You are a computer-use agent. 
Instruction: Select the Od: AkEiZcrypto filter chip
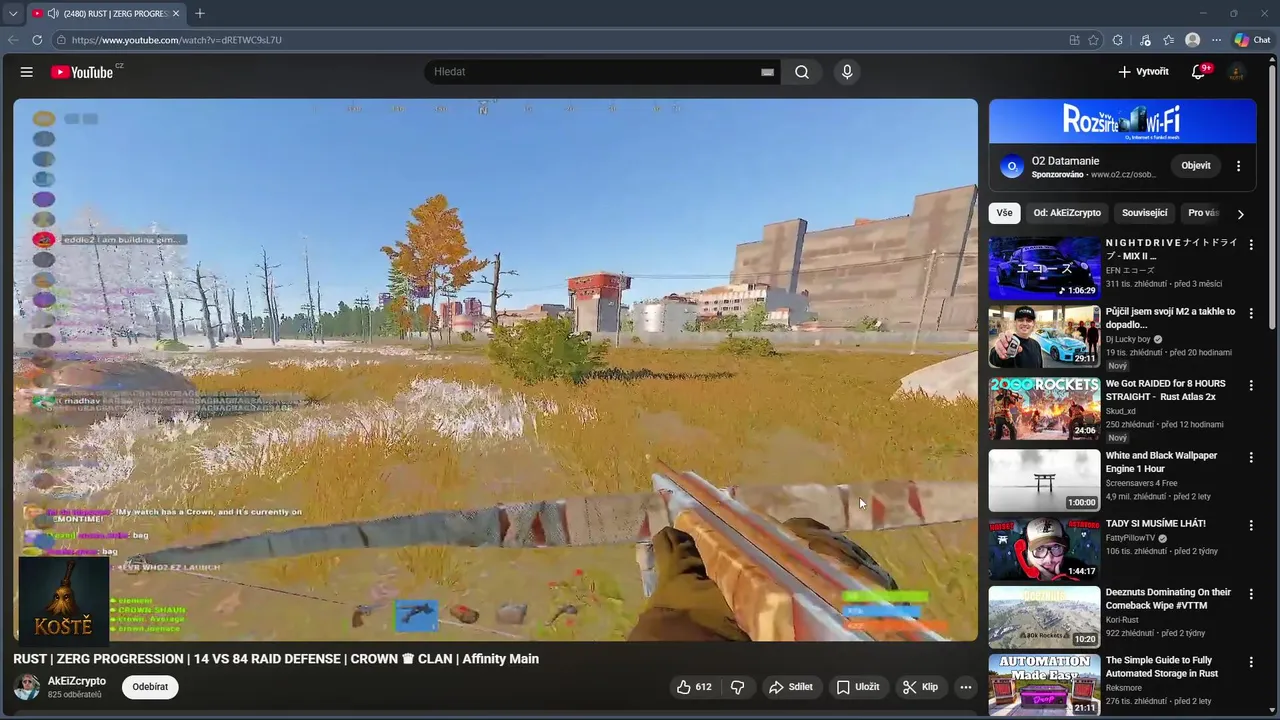pyautogui.click(x=1067, y=213)
